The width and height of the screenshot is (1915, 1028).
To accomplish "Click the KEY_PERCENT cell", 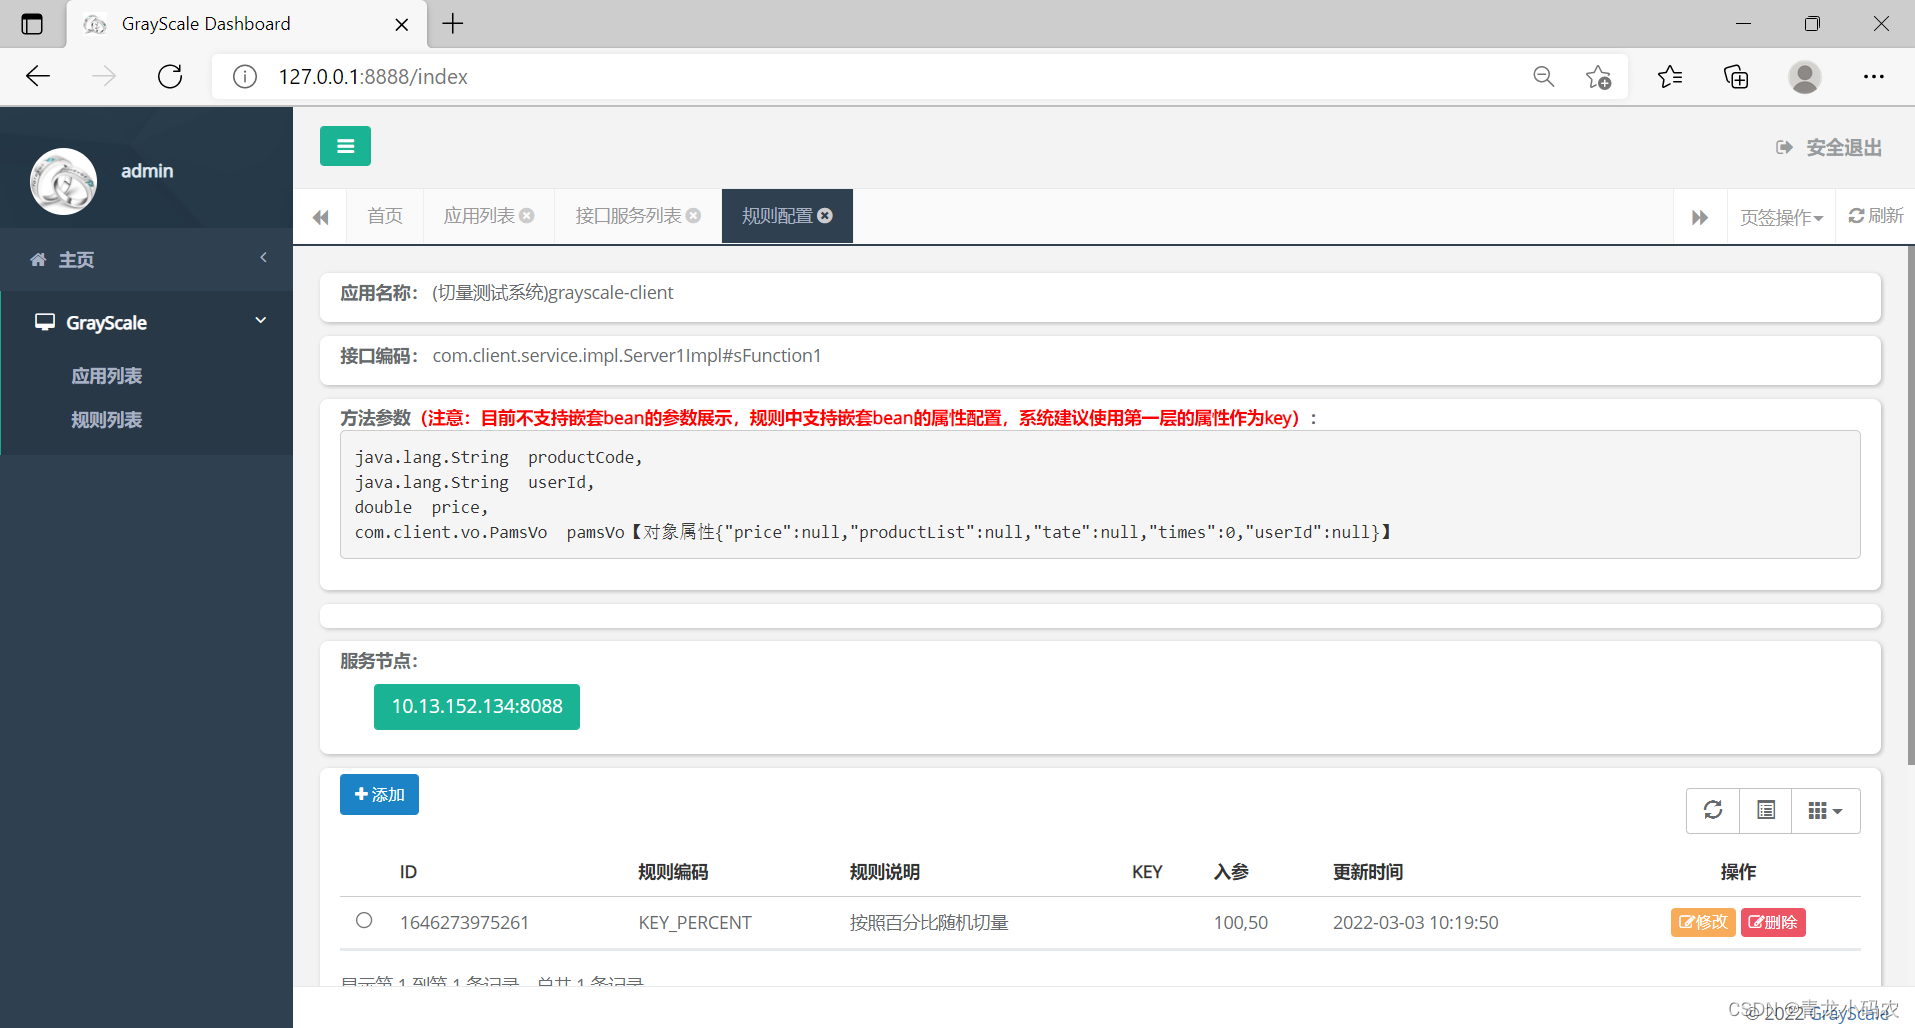I will 695,923.
